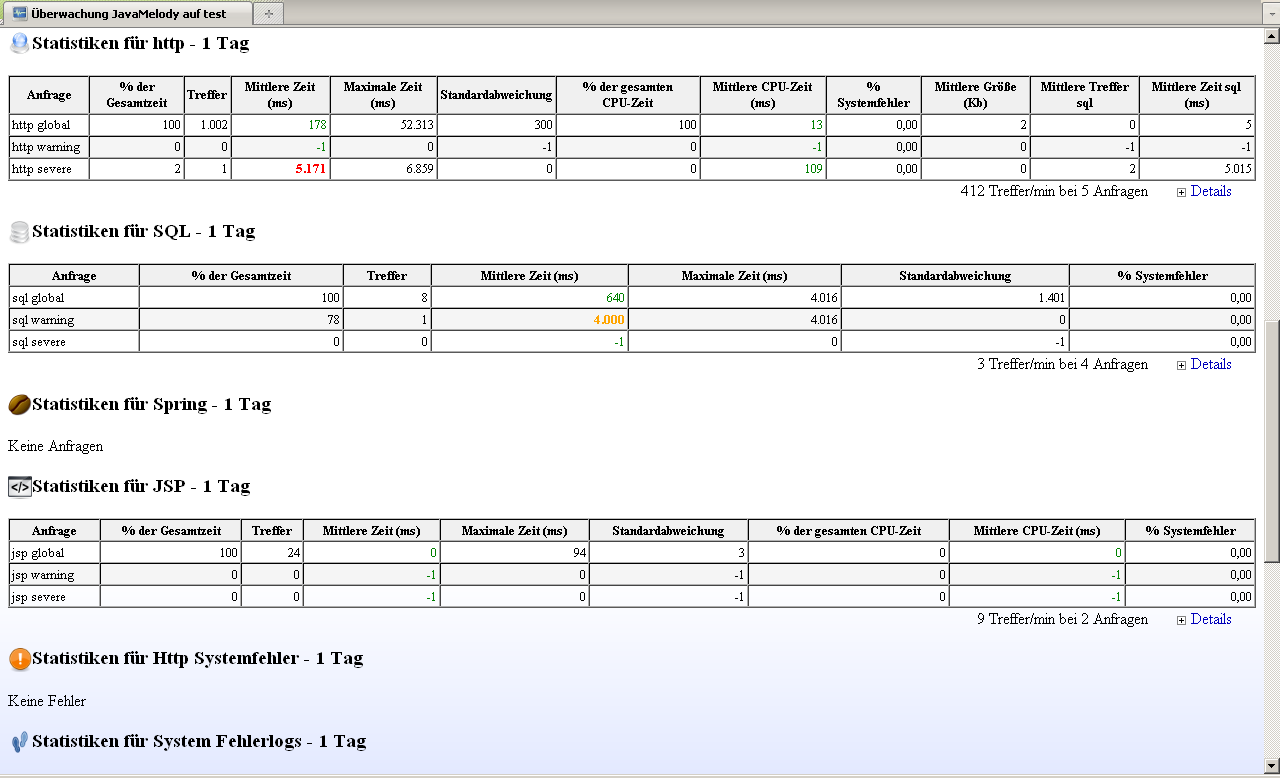The height and width of the screenshot is (778, 1280).
Task: Click the red value 5.171 in http severe
Action: tap(310, 169)
